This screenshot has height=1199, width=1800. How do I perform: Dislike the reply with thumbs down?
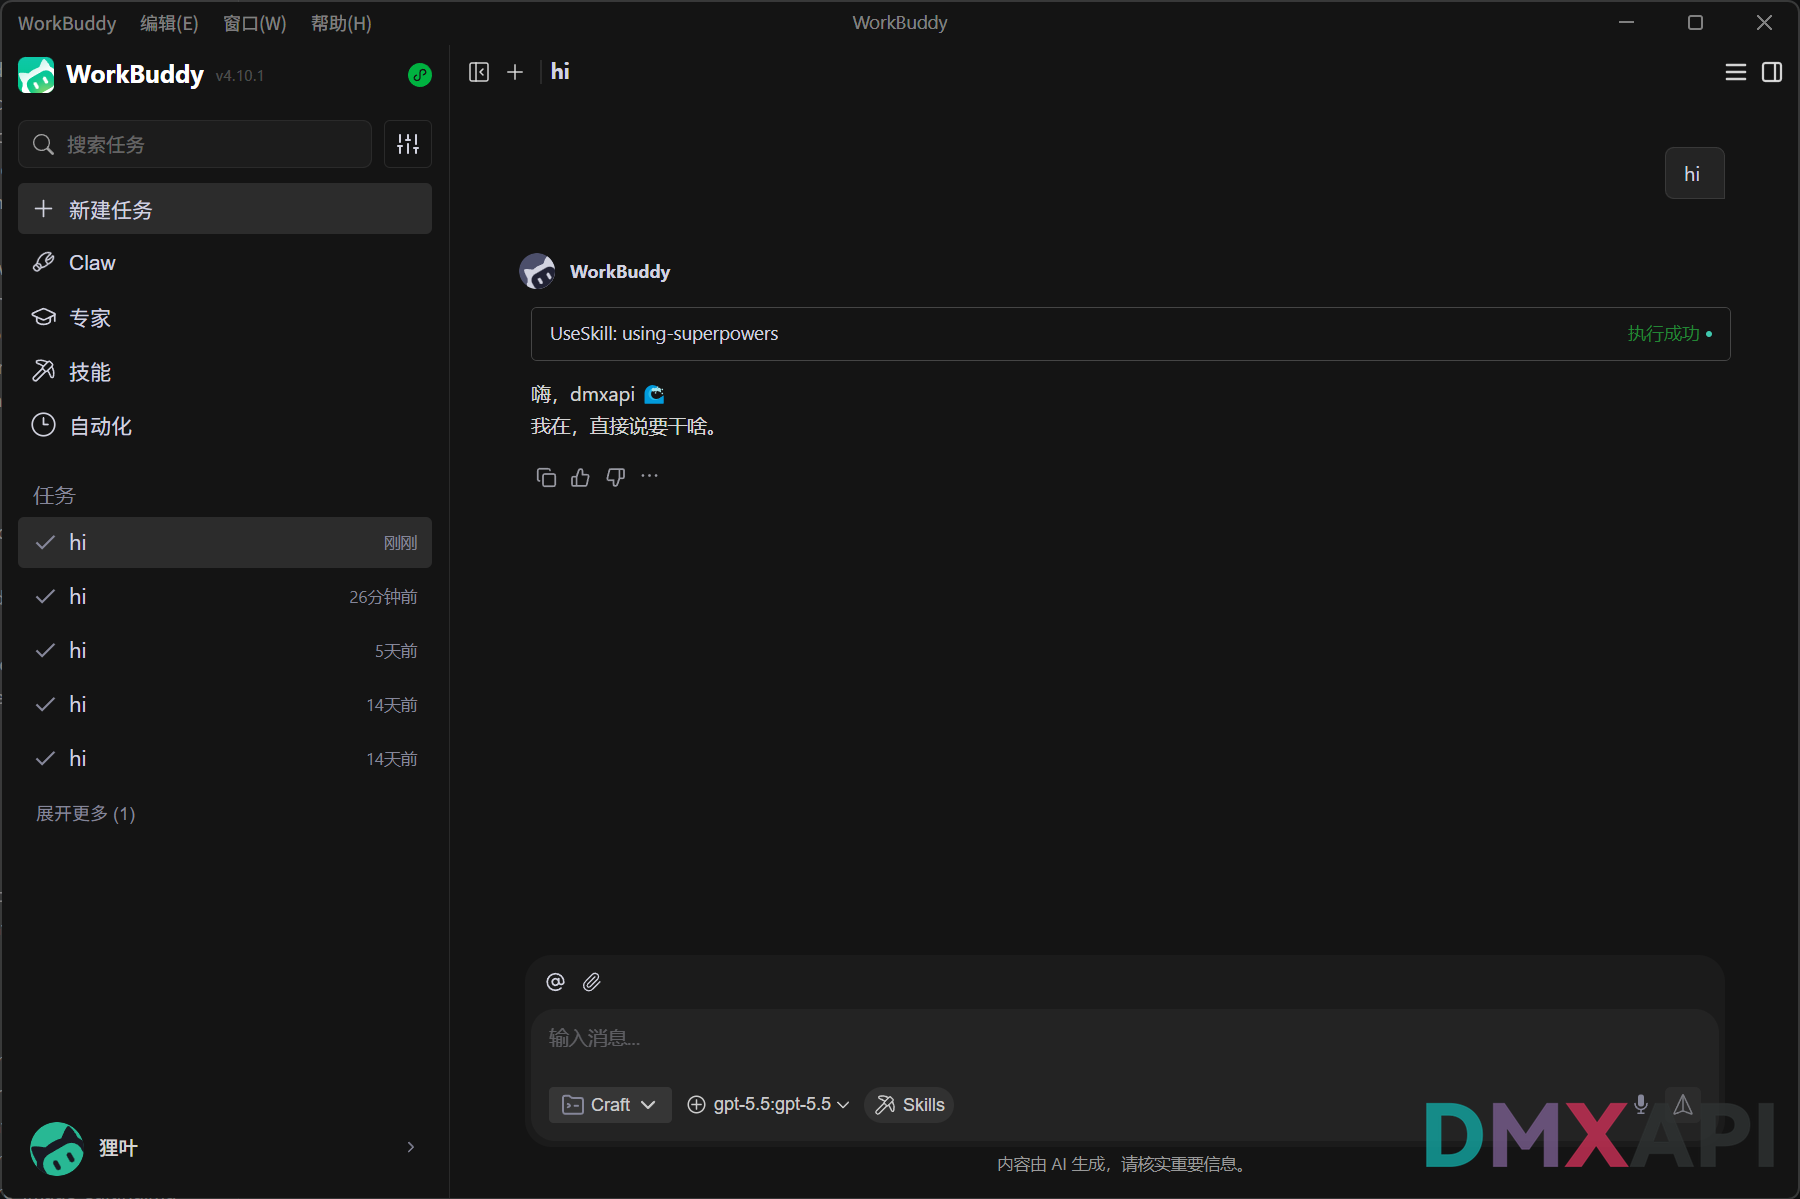tap(616, 477)
